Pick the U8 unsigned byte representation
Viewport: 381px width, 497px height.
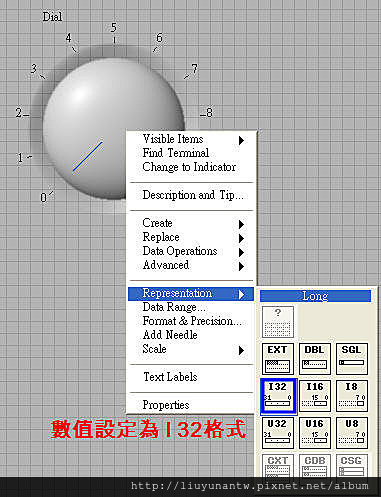(352, 433)
